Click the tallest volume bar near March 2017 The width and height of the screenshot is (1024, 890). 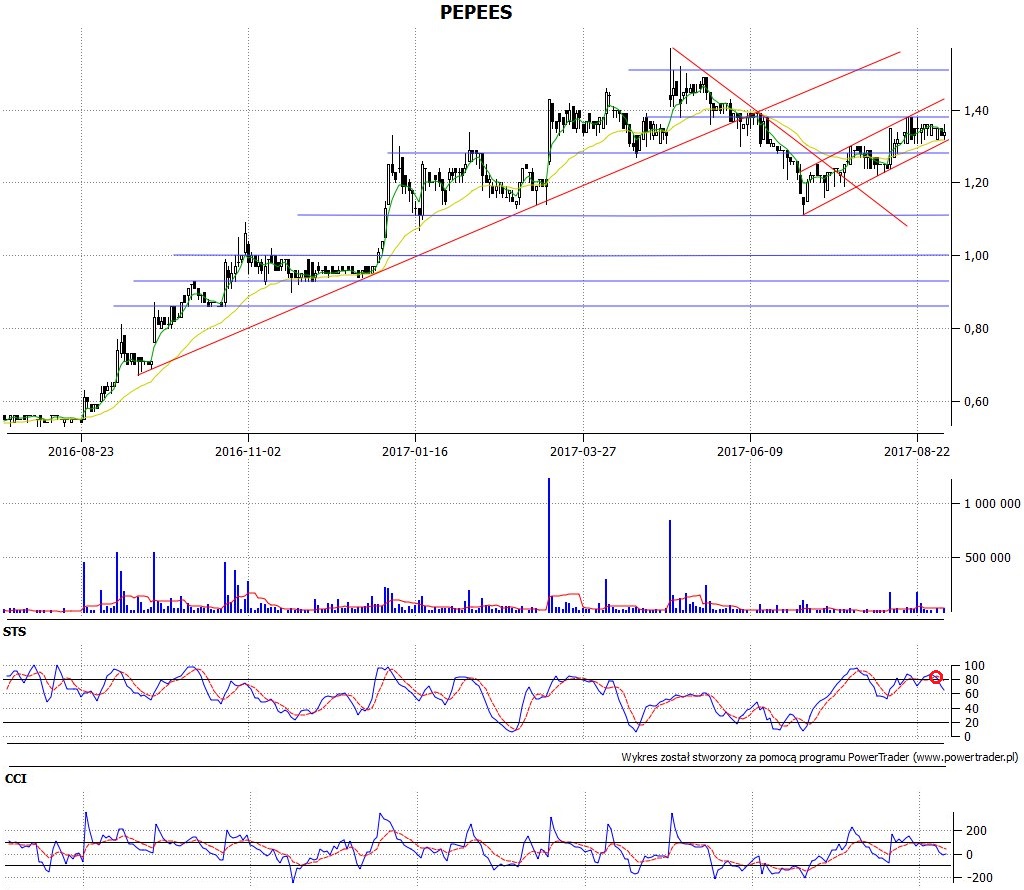(x=549, y=545)
